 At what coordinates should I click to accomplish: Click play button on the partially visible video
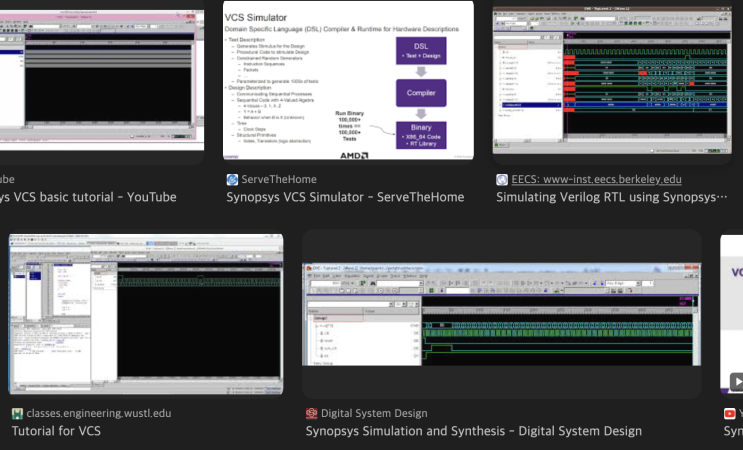tap(737, 382)
